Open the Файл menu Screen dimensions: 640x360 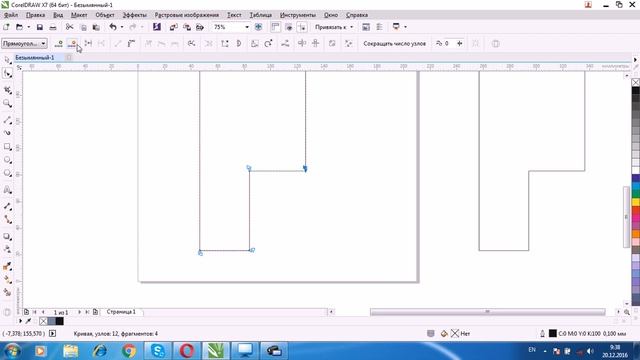(x=11, y=15)
